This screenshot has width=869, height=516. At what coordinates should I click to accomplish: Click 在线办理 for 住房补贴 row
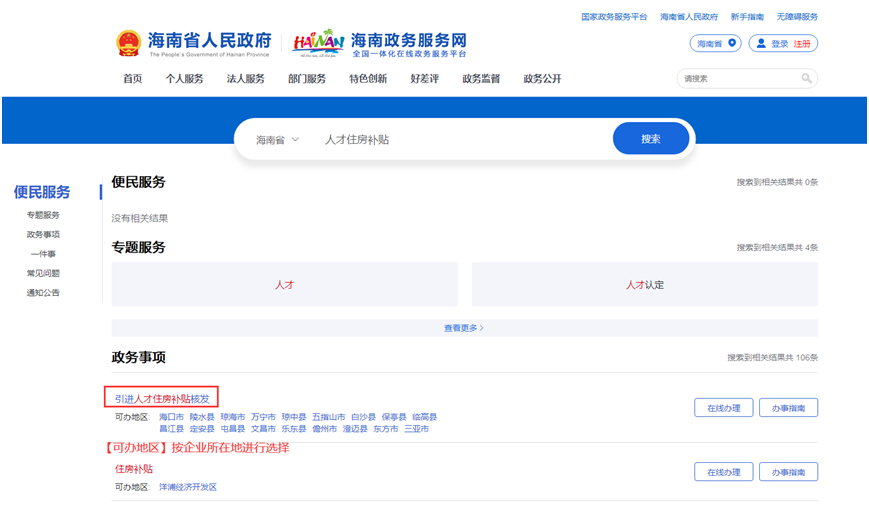coord(724,472)
